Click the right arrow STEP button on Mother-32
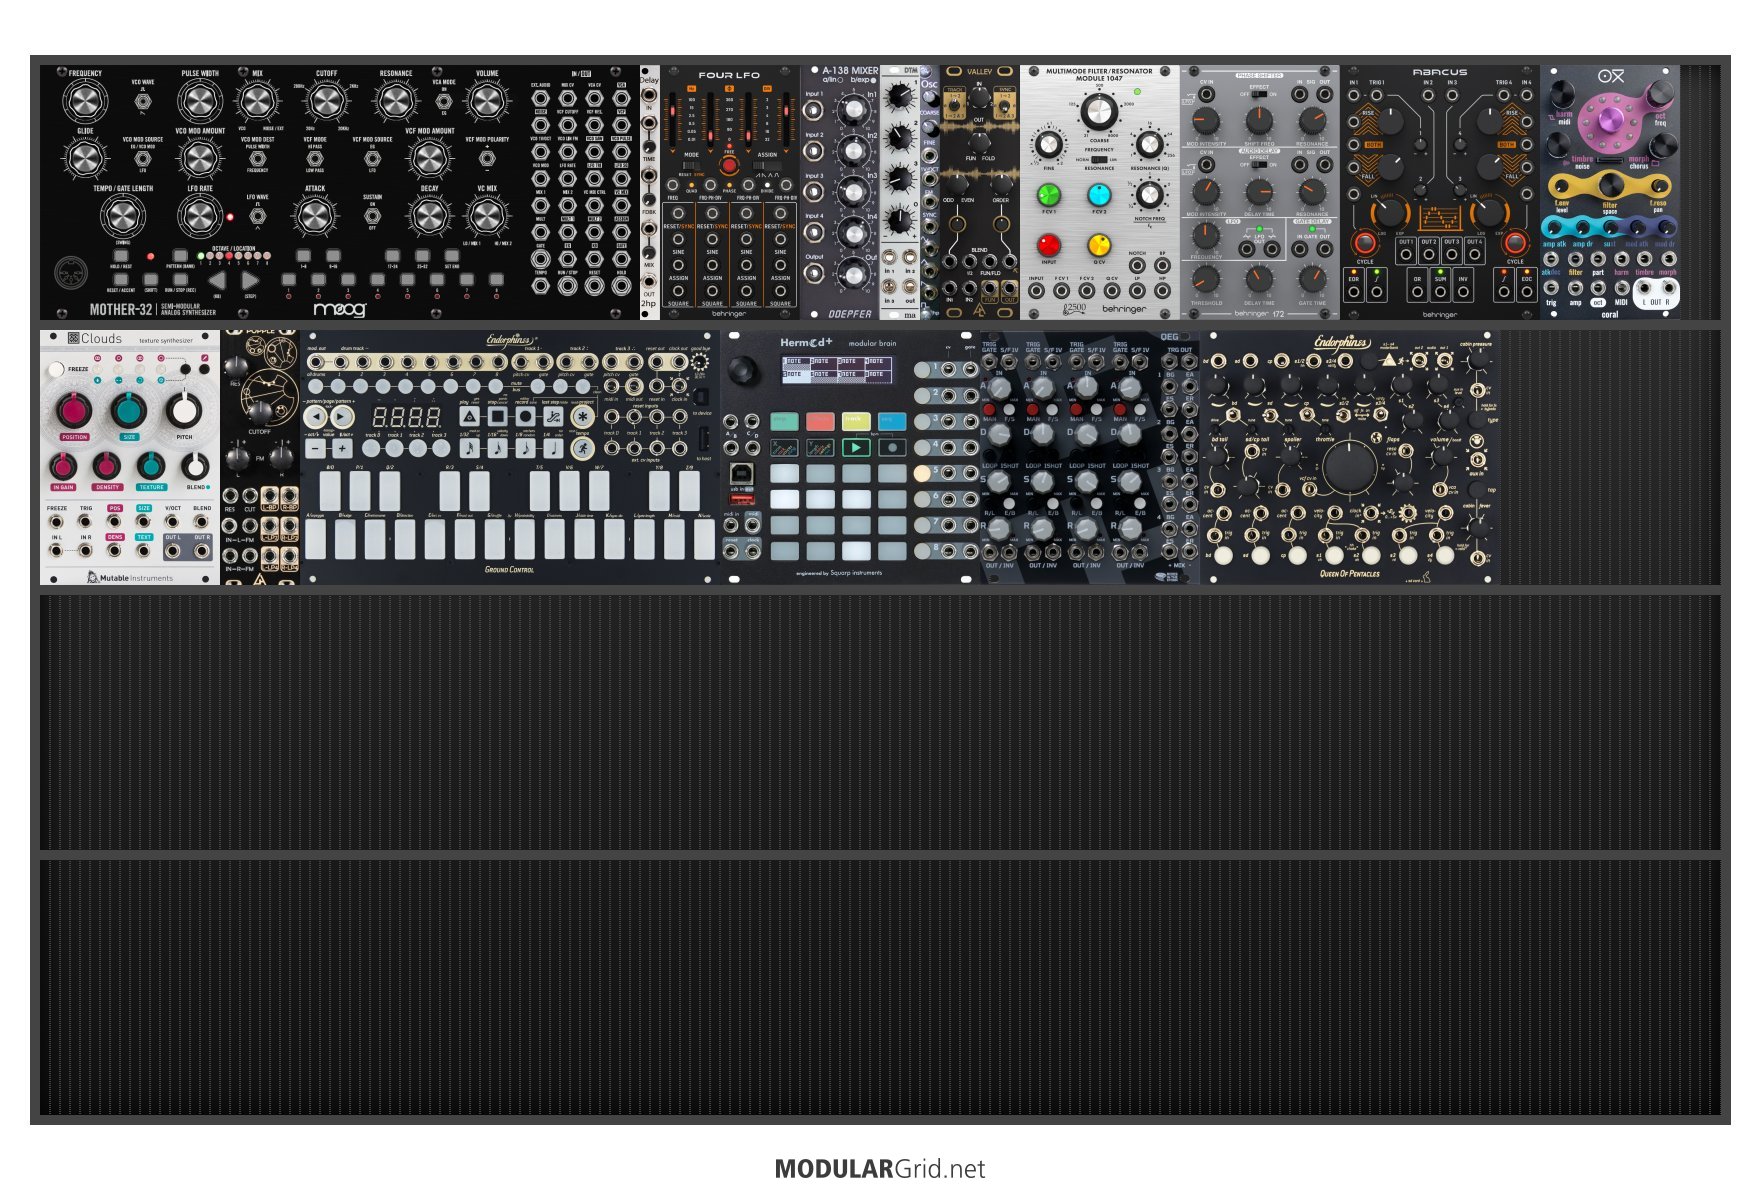Image resolution: width=1761 pixels, height=1190 pixels. pos(250,281)
